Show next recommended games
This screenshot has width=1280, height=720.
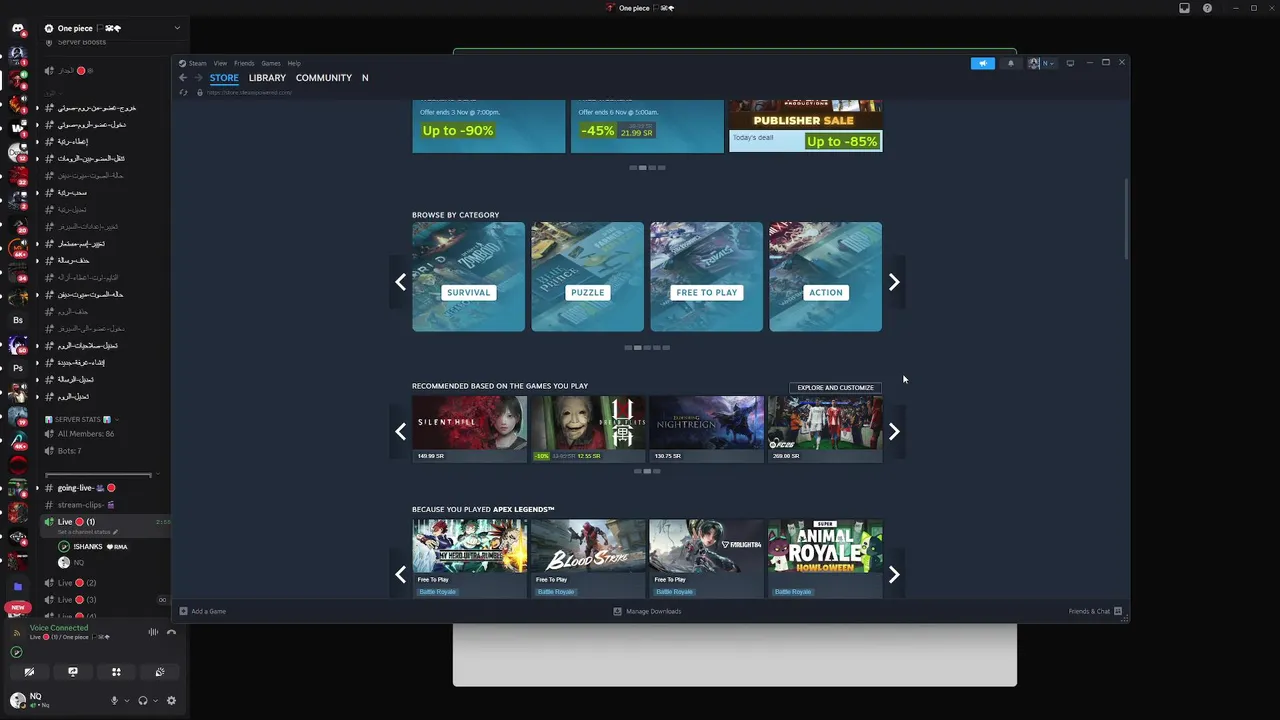[x=894, y=432]
